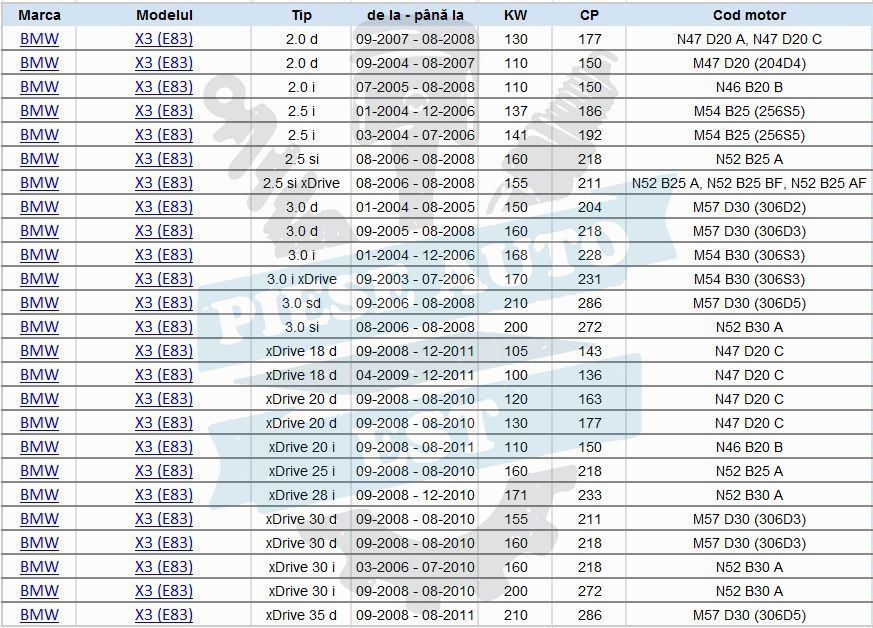The image size is (873, 628).
Task: Select the CP value 228
Action: pyautogui.click(x=589, y=256)
